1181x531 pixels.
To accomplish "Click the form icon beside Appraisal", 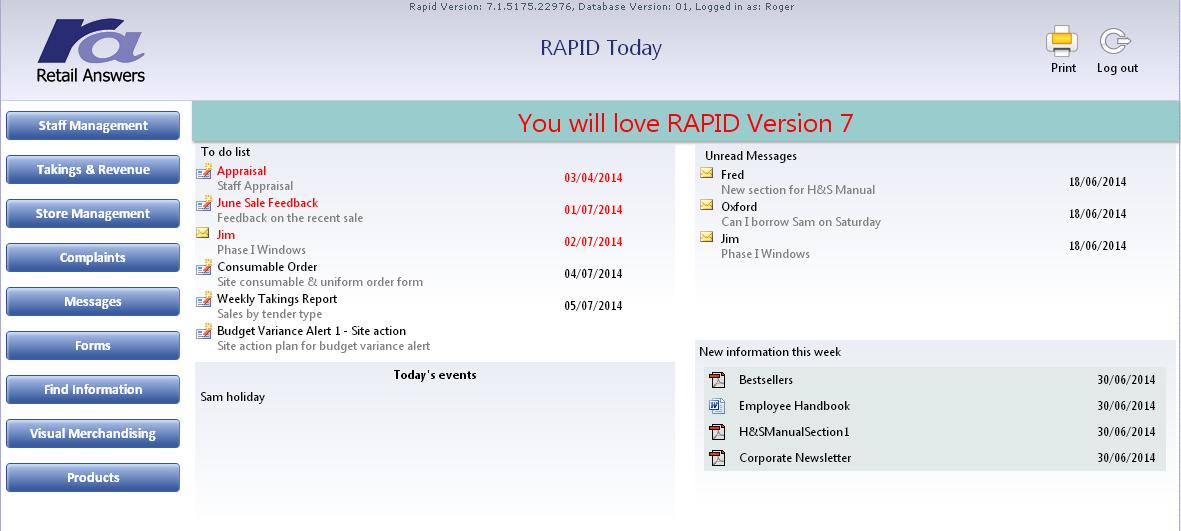I will tap(203, 172).
